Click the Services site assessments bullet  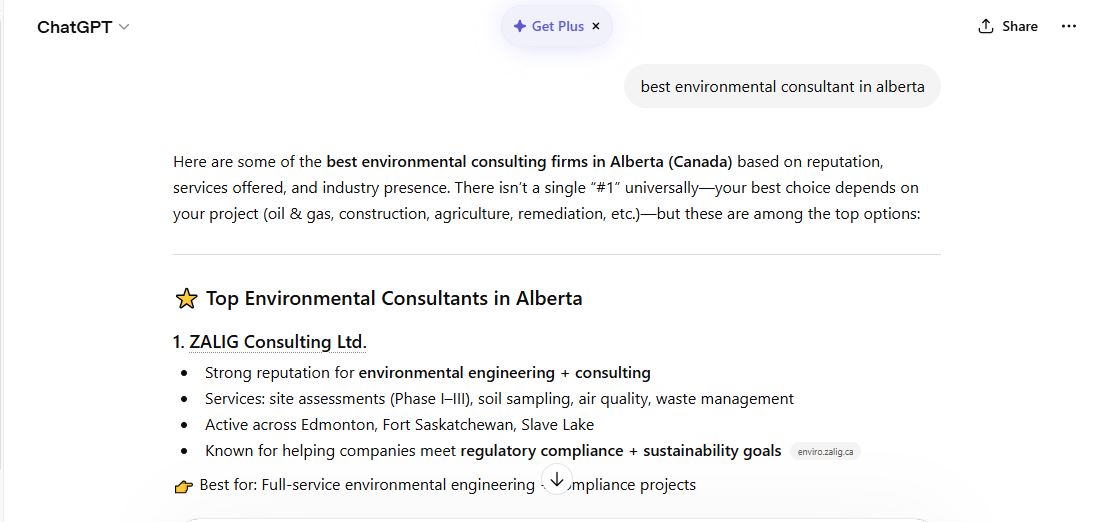499,398
